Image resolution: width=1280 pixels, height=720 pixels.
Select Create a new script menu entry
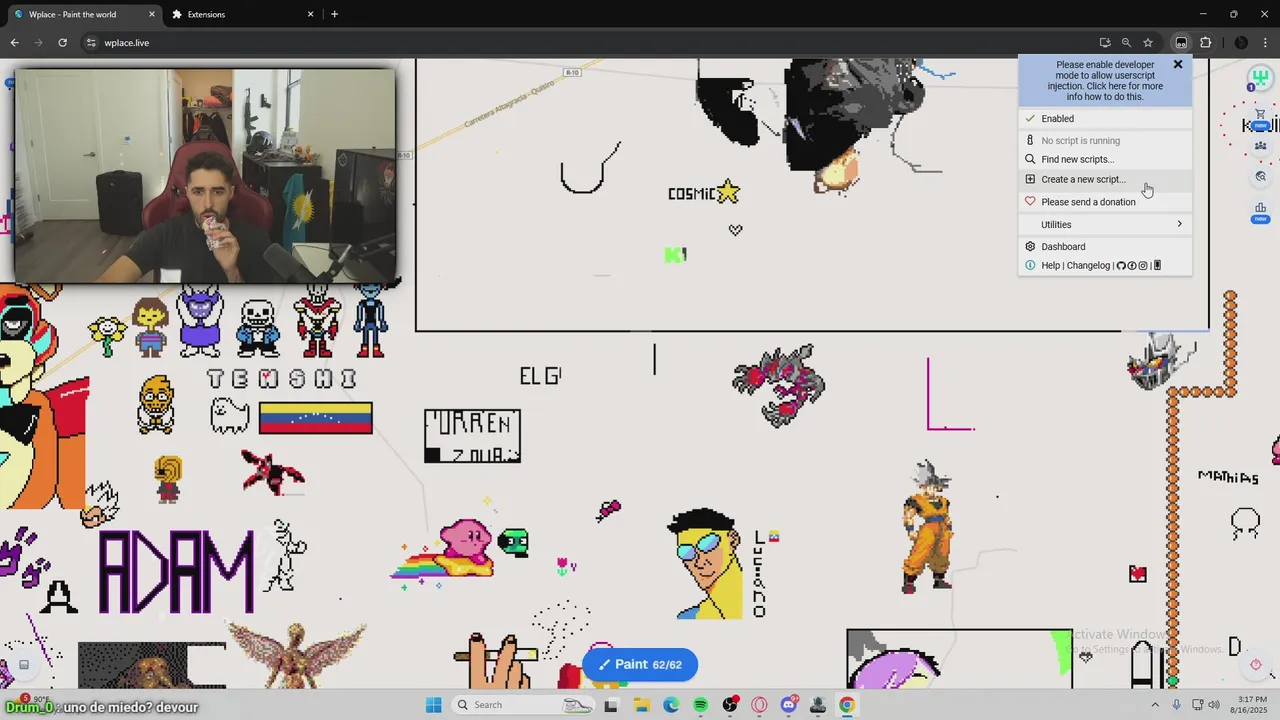tap(1105, 180)
